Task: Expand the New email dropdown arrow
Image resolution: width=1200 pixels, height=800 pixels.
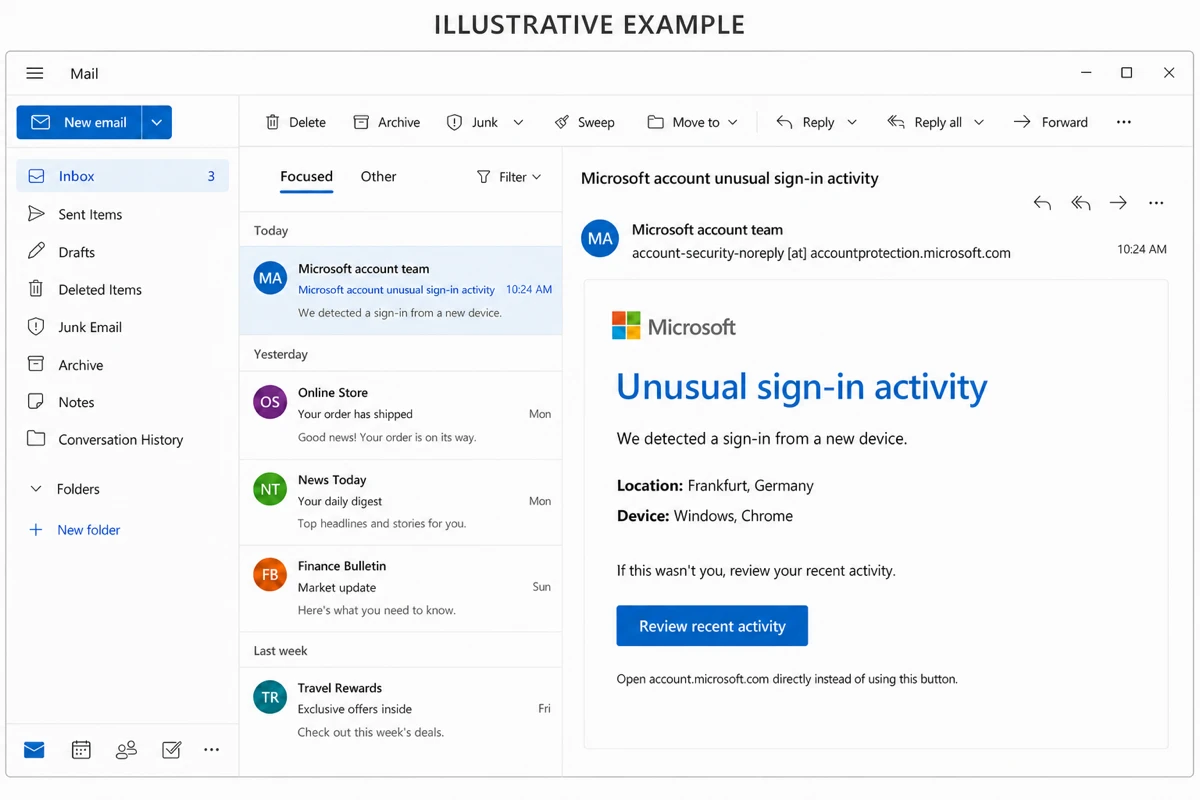Action: [157, 122]
